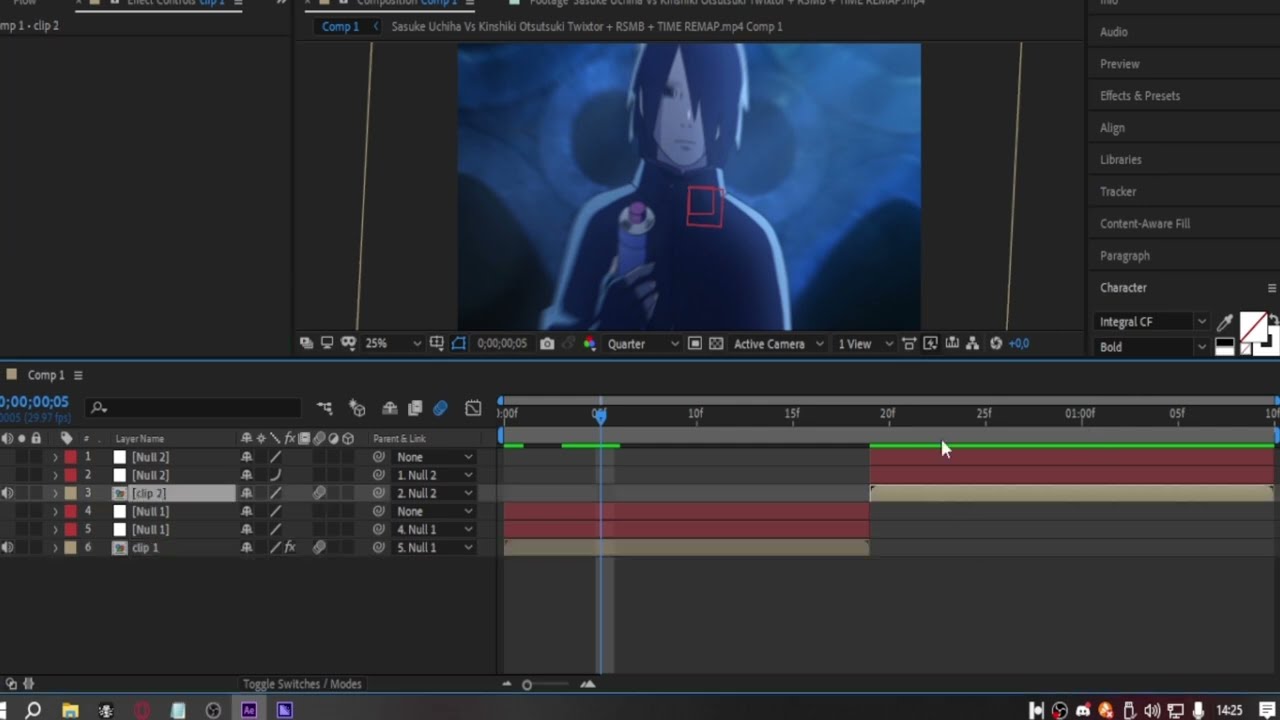The image size is (1280, 720).
Task: Click the current time indicator in the timeline
Action: click(x=599, y=414)
